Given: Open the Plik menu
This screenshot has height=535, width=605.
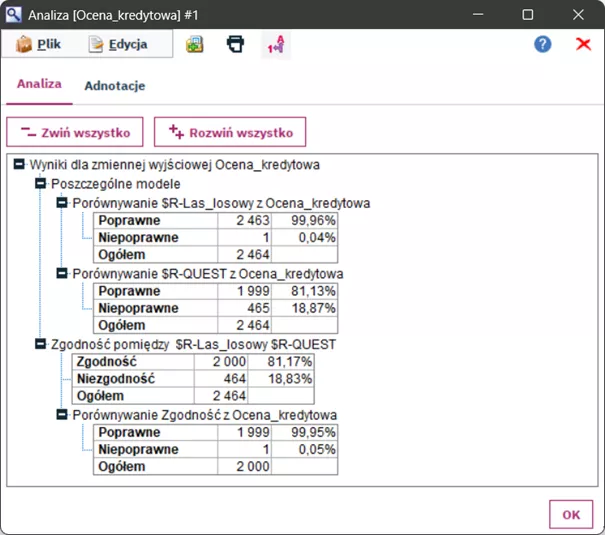Looking at the screenshot, I should click(x=39, y=44).
